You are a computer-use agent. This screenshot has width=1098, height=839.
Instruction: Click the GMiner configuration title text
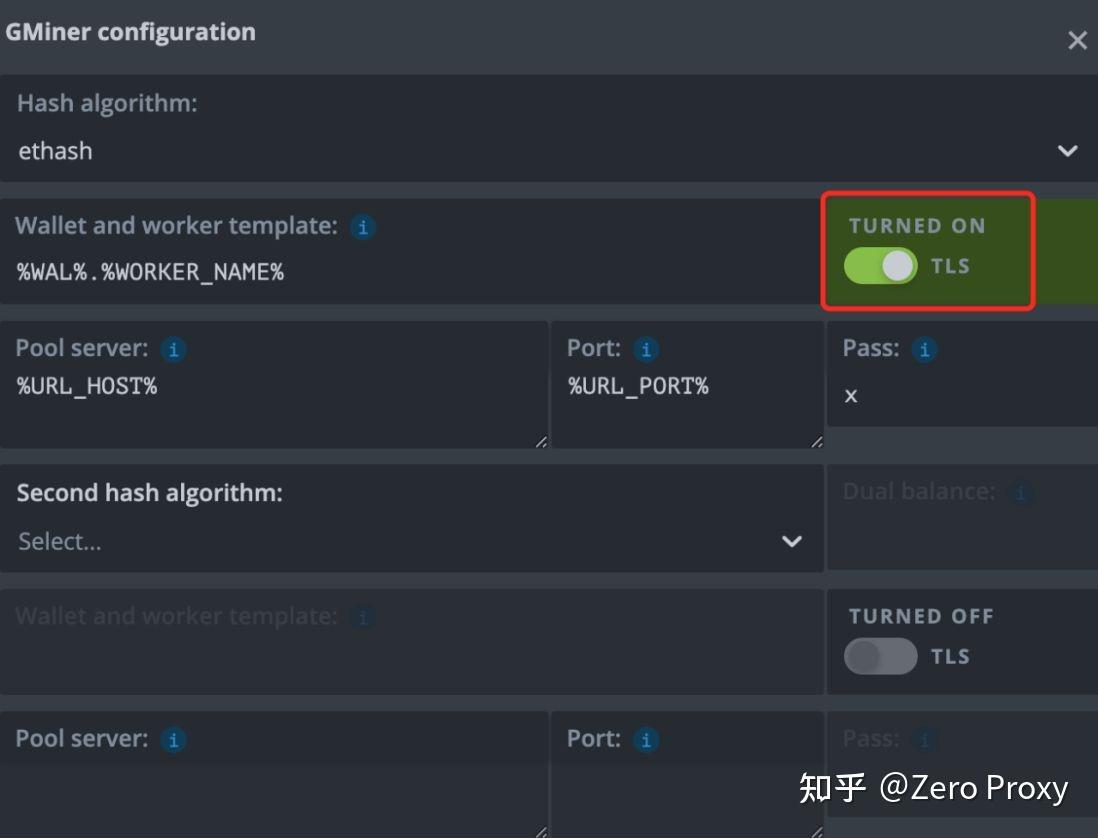click(130, 32)
